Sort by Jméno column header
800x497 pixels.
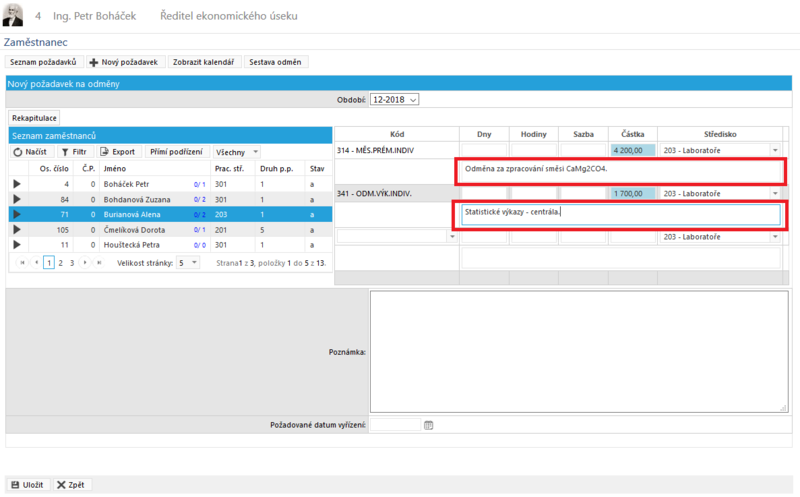[115, 169]
